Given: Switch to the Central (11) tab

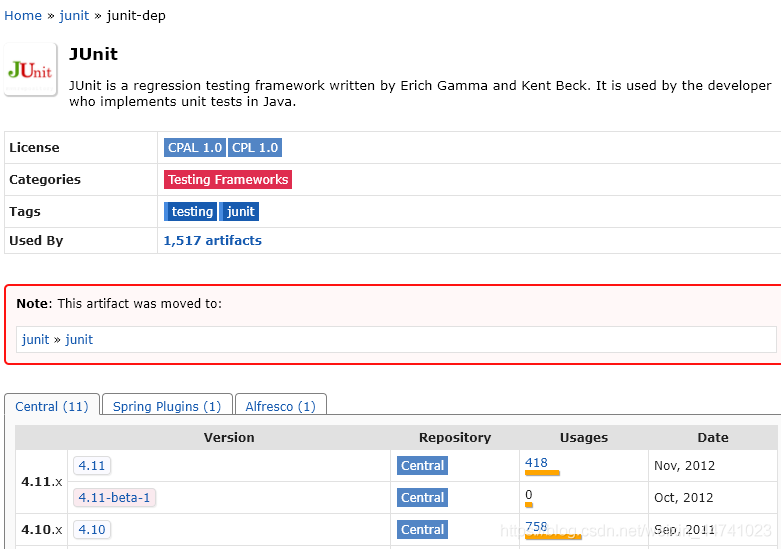Looking at the screenshot, I should coord(52,406).
